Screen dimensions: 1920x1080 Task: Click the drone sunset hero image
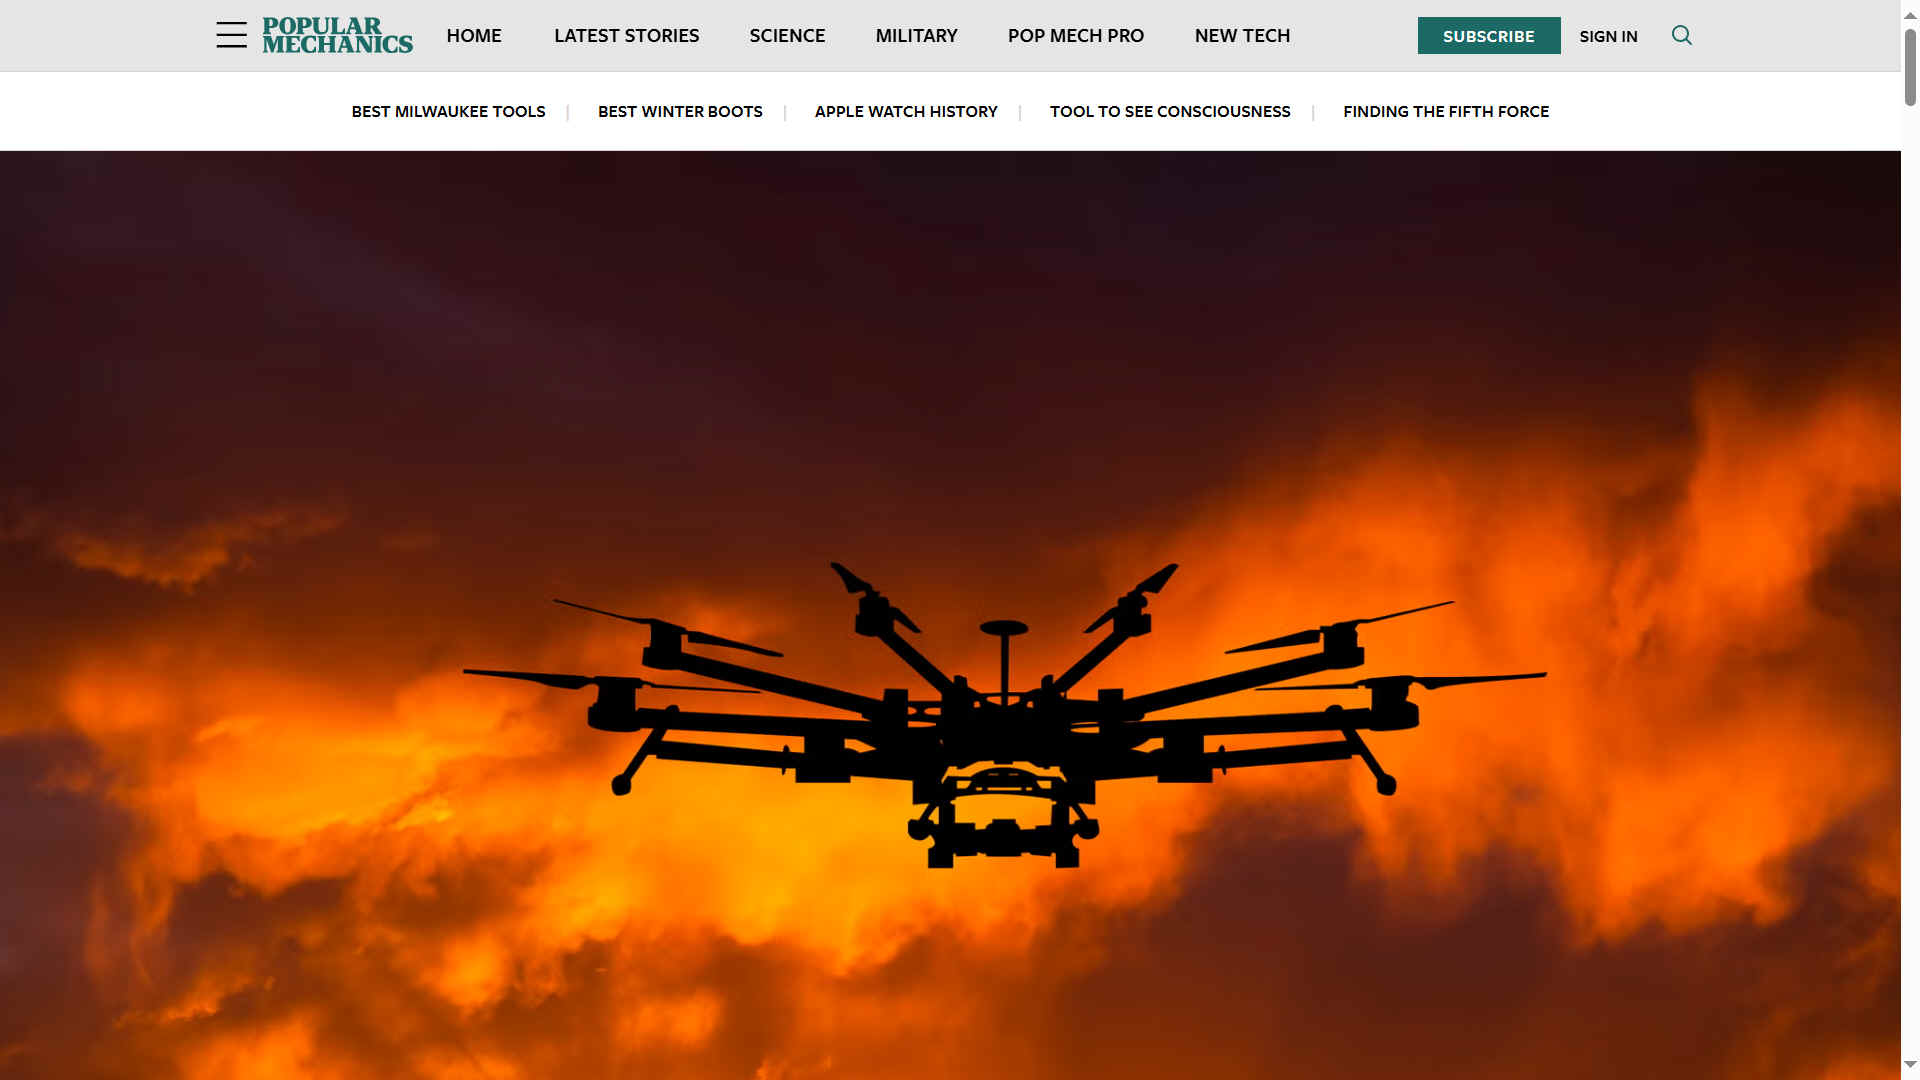(950, 615)
